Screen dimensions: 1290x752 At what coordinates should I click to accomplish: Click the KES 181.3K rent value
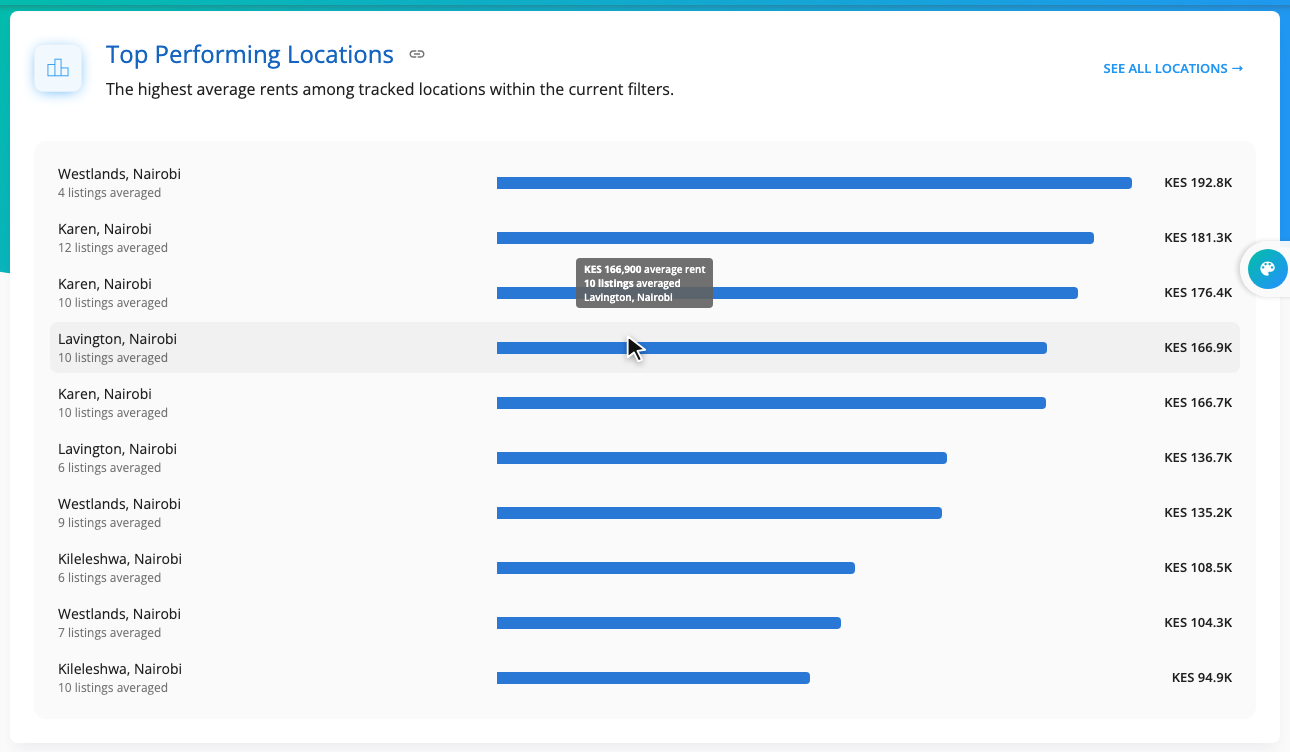(1198, 238)
